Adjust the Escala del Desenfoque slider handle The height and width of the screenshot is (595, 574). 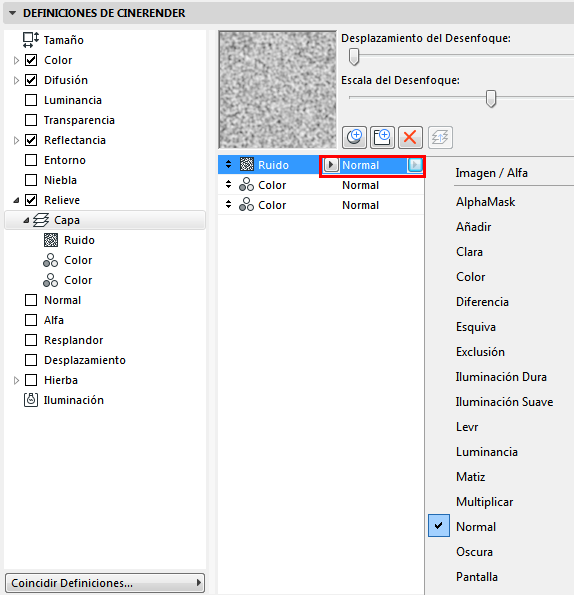[491, 99]
